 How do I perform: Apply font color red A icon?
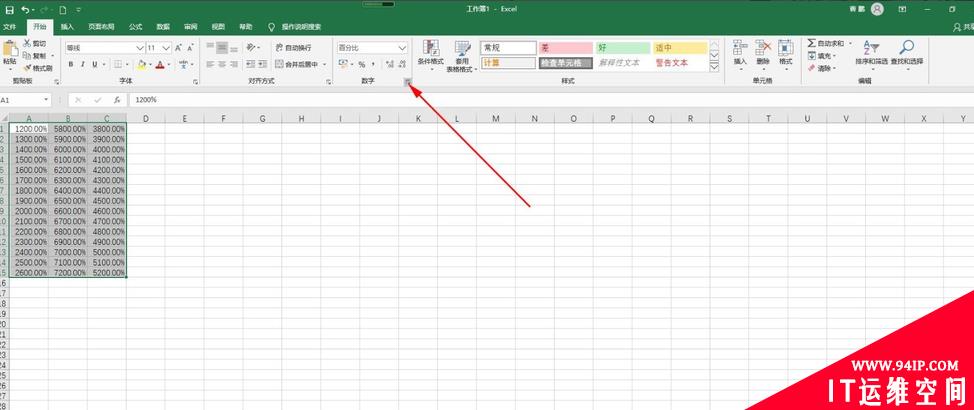tap(160, 64)
